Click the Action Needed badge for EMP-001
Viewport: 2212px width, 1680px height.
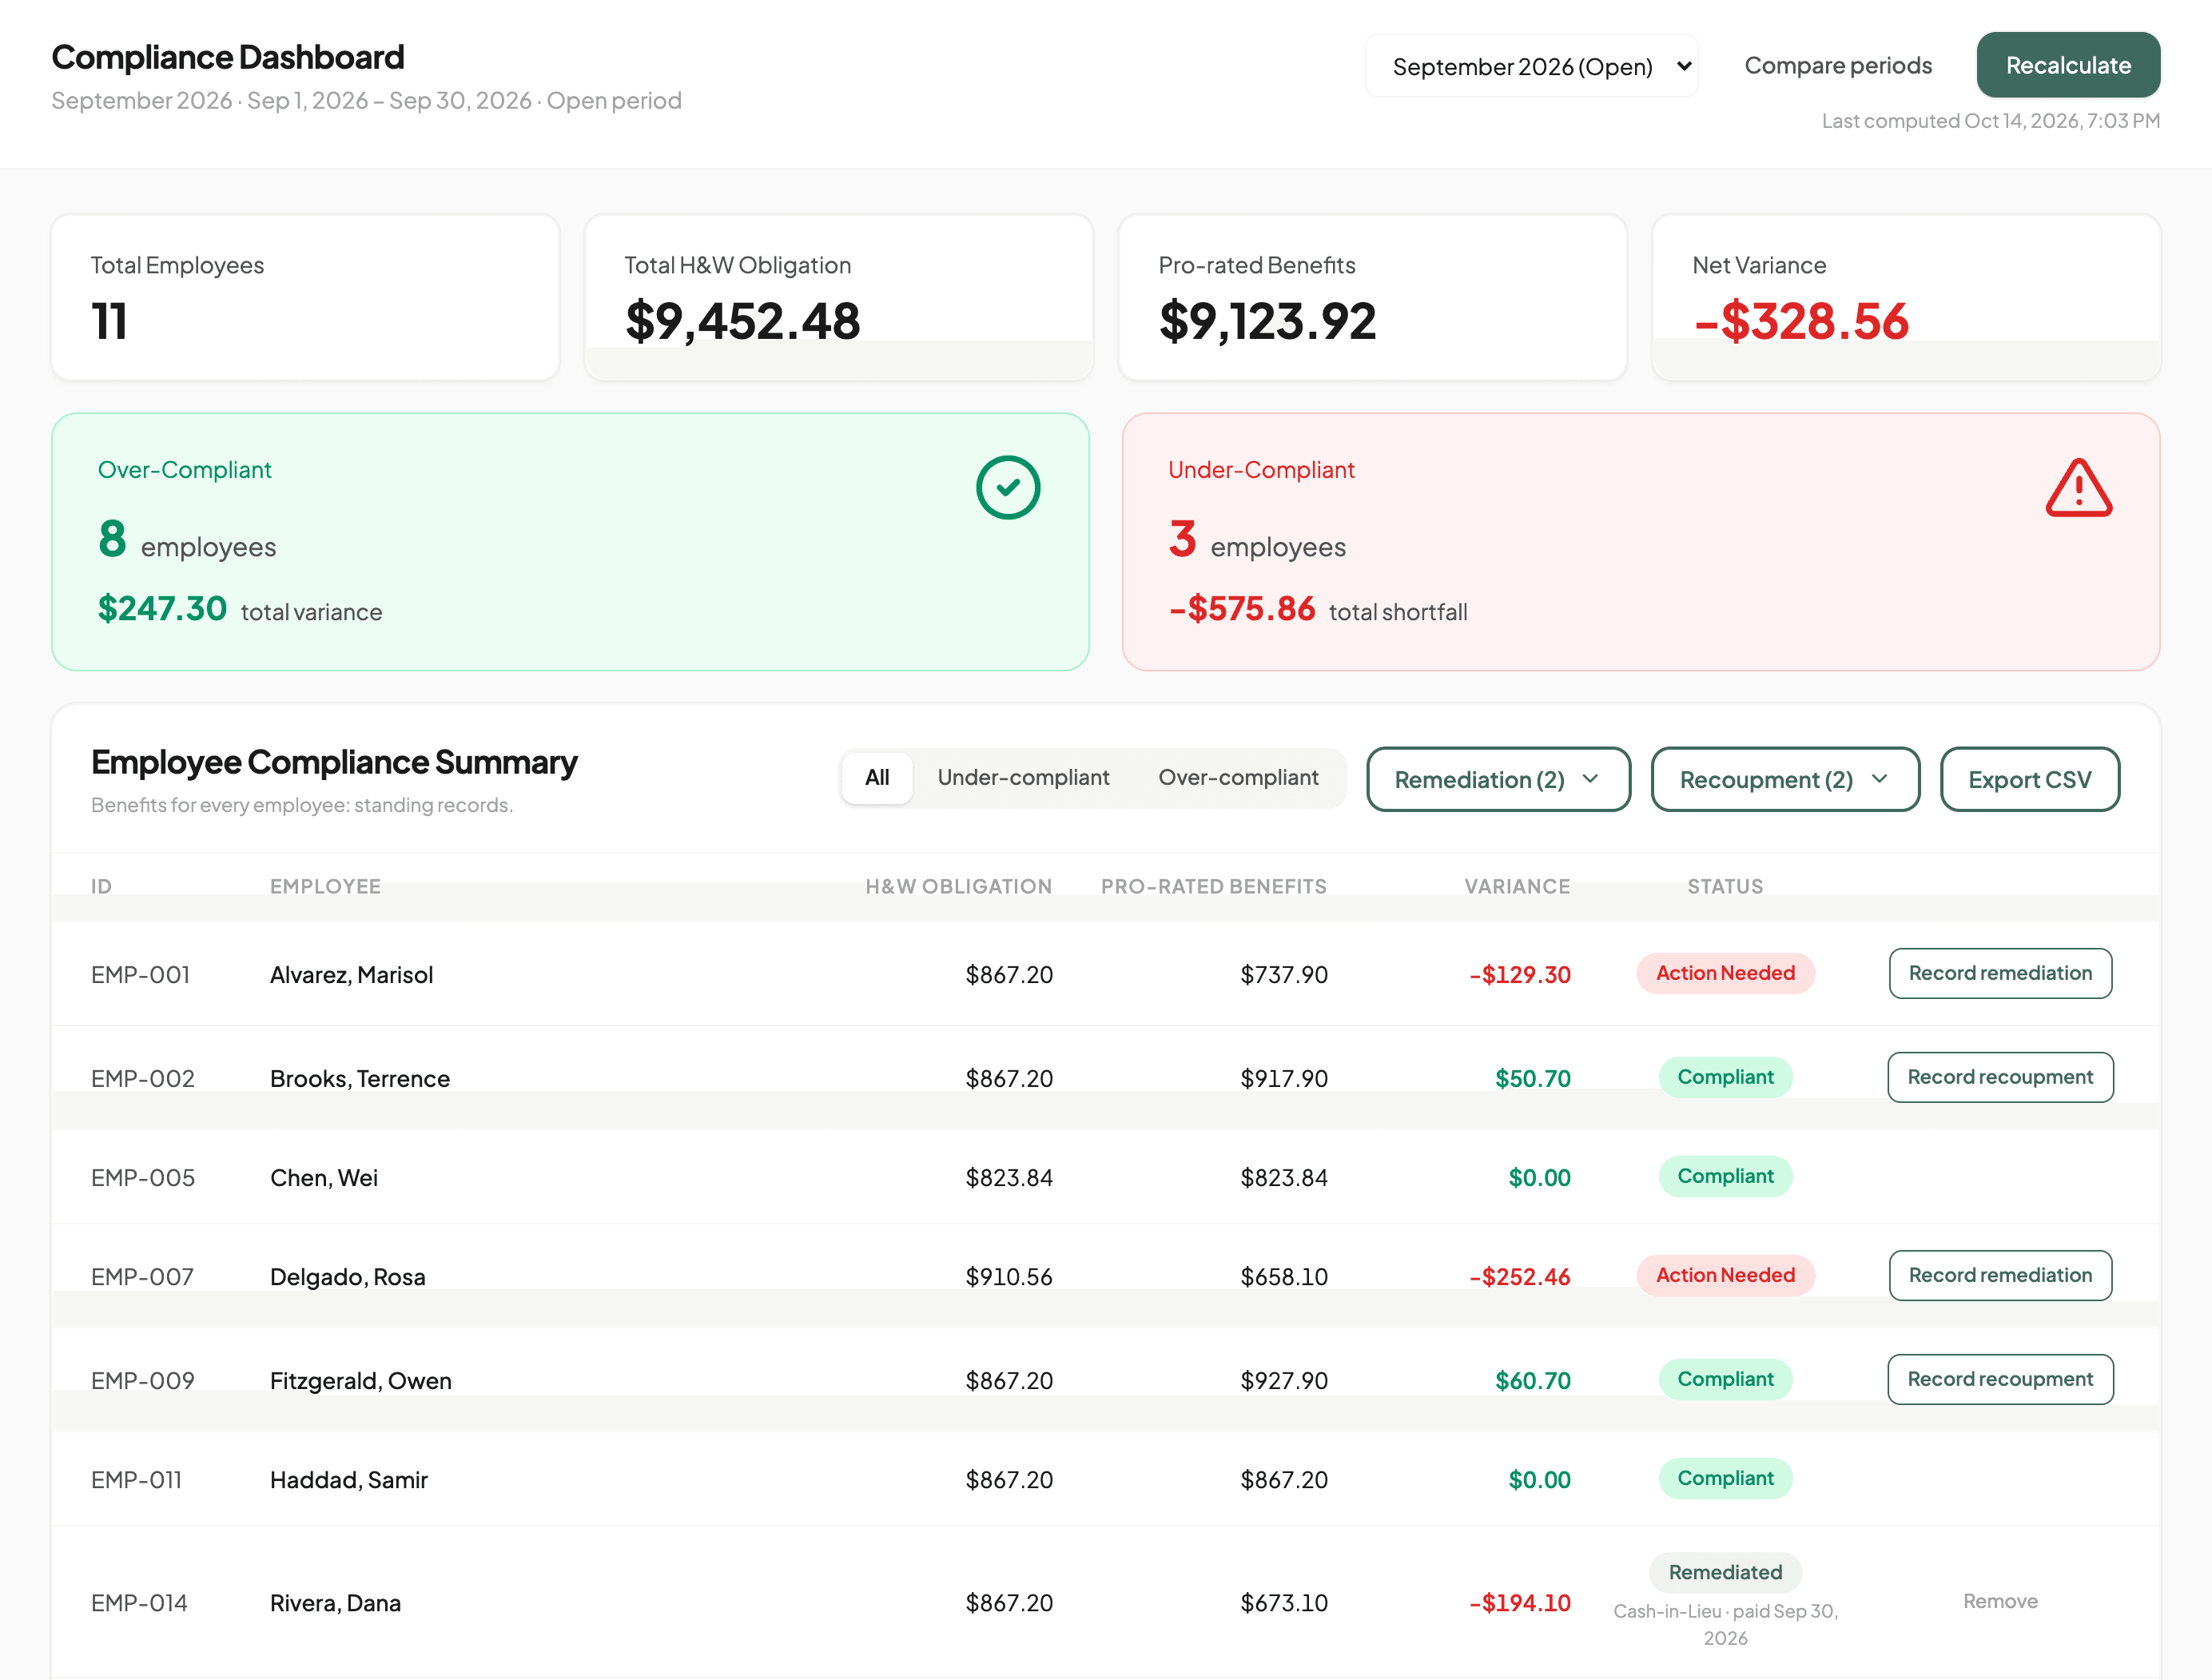tap(1725, 973)
